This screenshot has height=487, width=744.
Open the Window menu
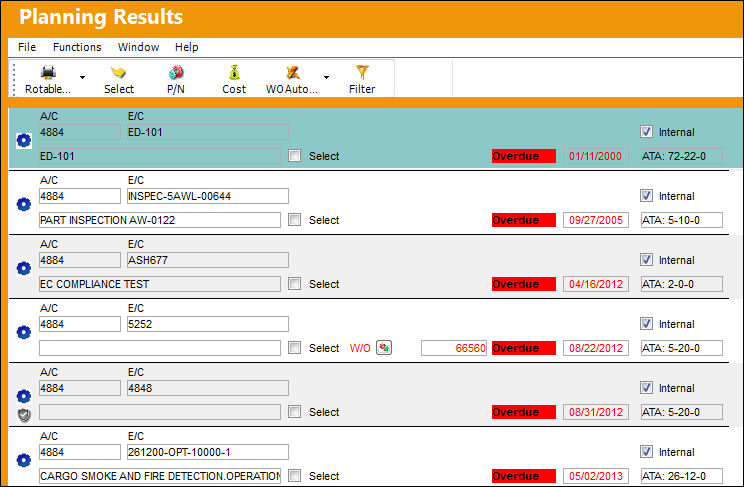pyautogui.click(x=138, y=47)
